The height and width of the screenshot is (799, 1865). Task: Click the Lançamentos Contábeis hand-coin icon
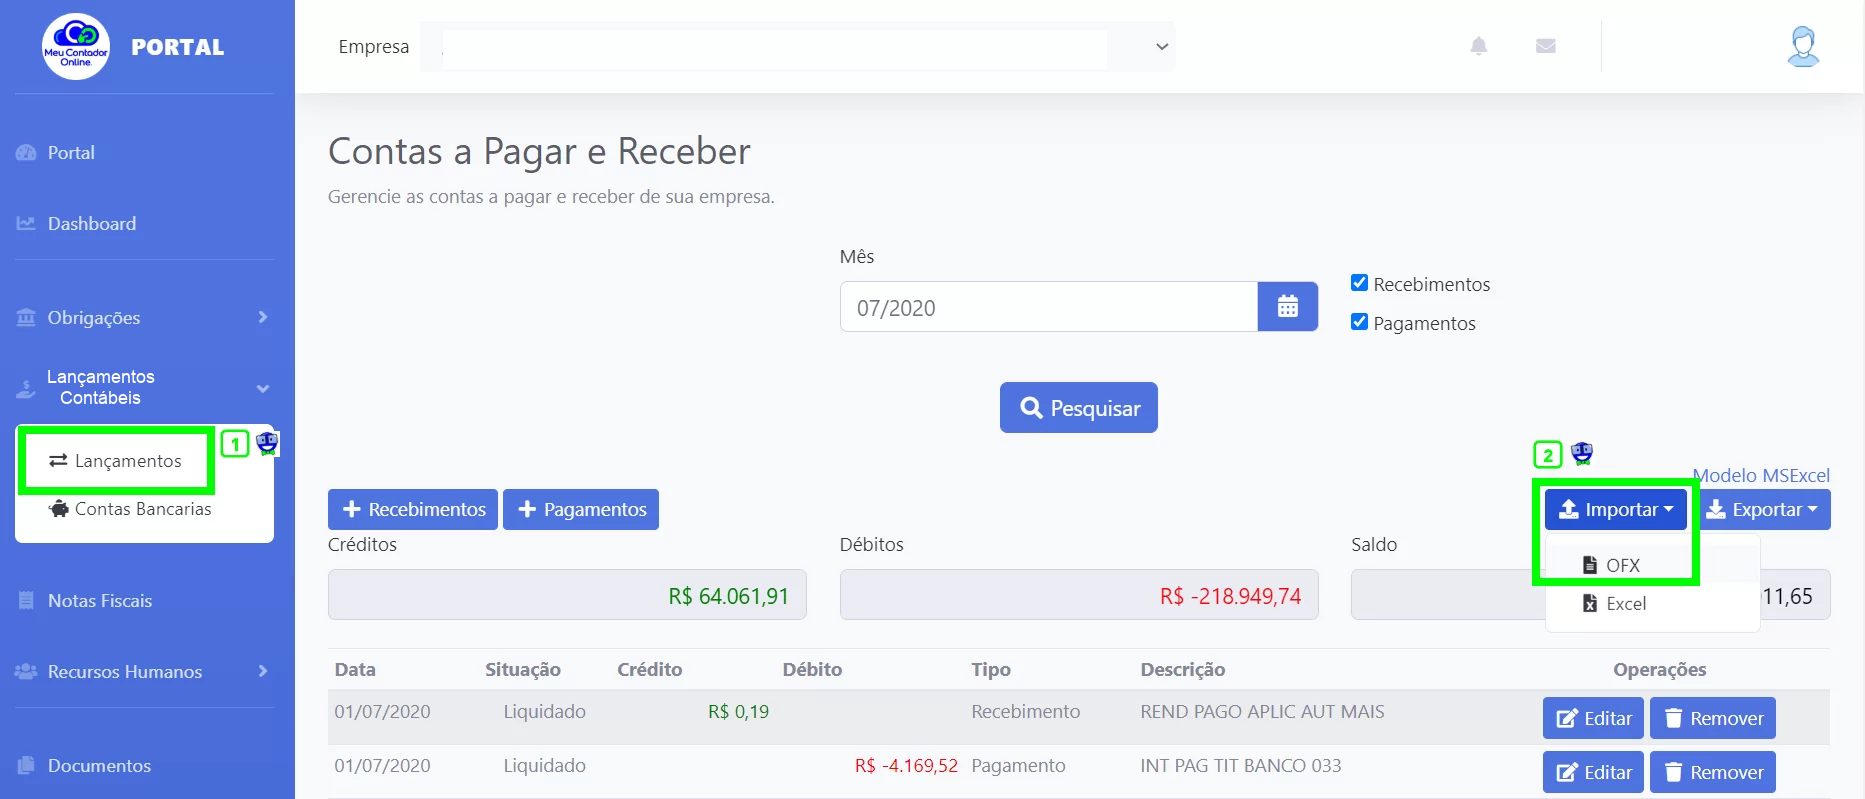[x=26, y=388]
